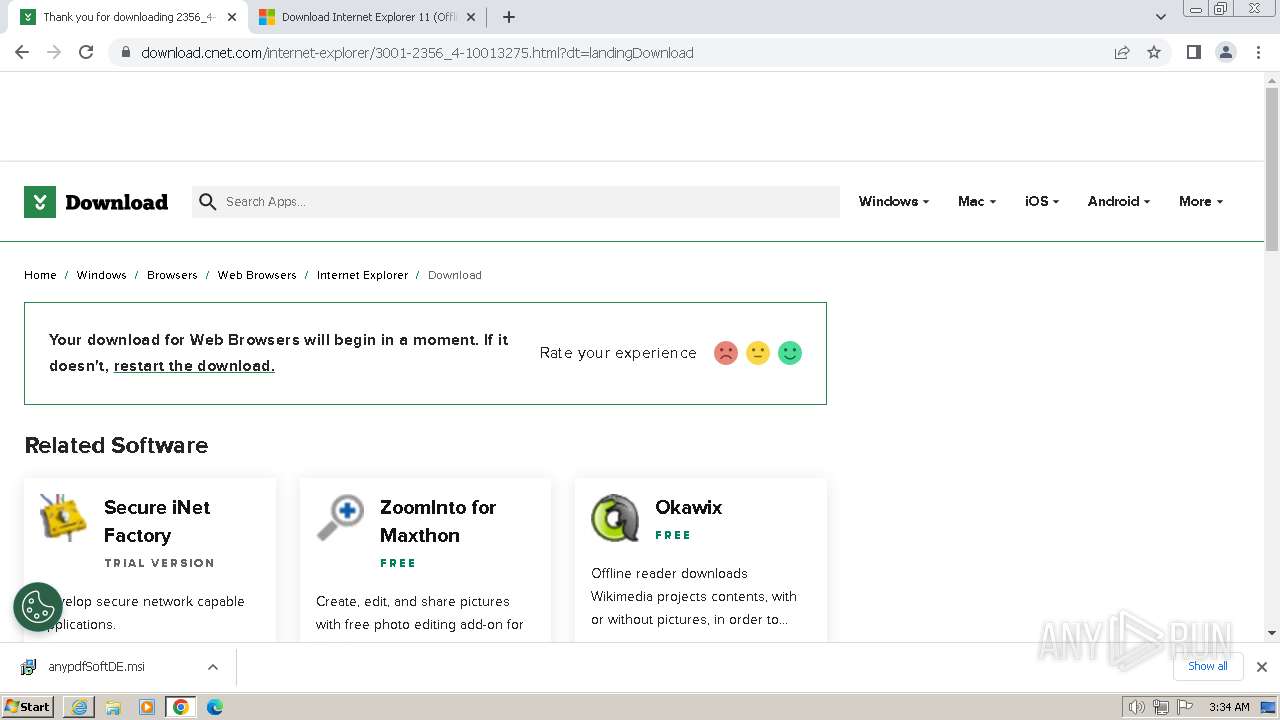1280x720 pixels.
Task: Go to Browsers breadcrumb
Action: [172, 275]
